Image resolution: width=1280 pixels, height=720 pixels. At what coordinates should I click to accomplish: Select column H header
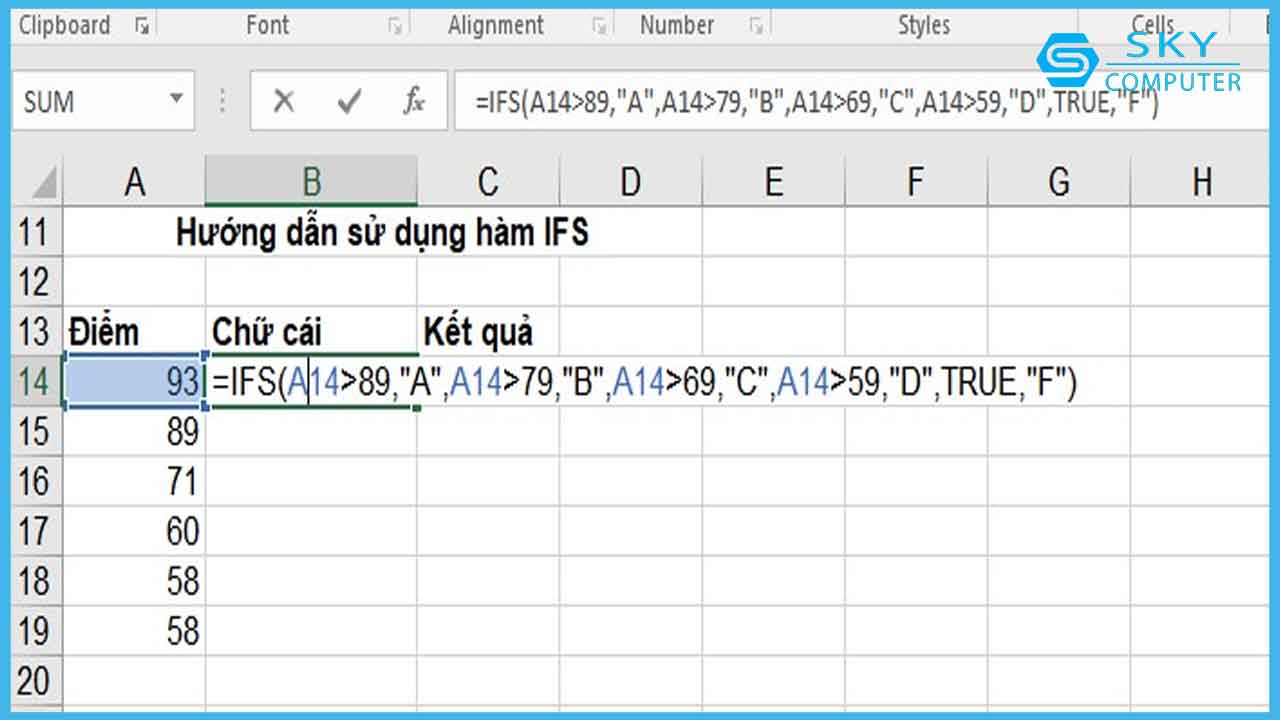[1201, 182]
